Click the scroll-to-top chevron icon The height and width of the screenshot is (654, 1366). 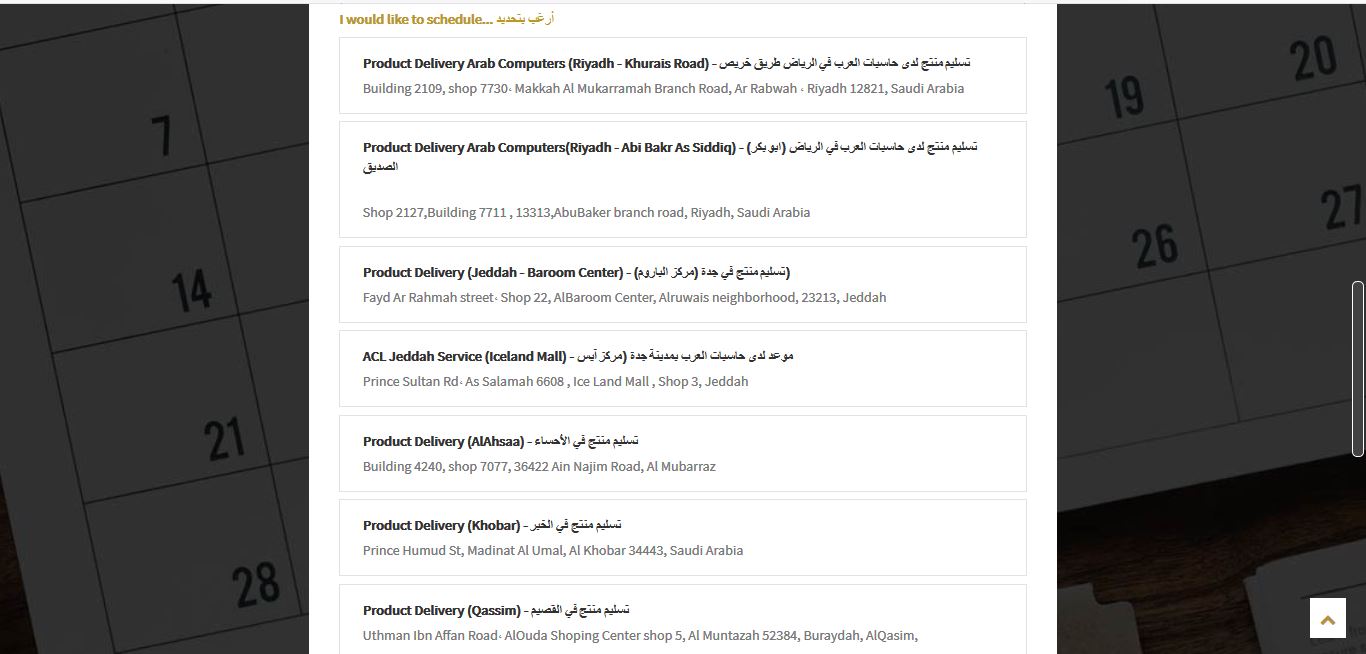(x=1327, y=618)
